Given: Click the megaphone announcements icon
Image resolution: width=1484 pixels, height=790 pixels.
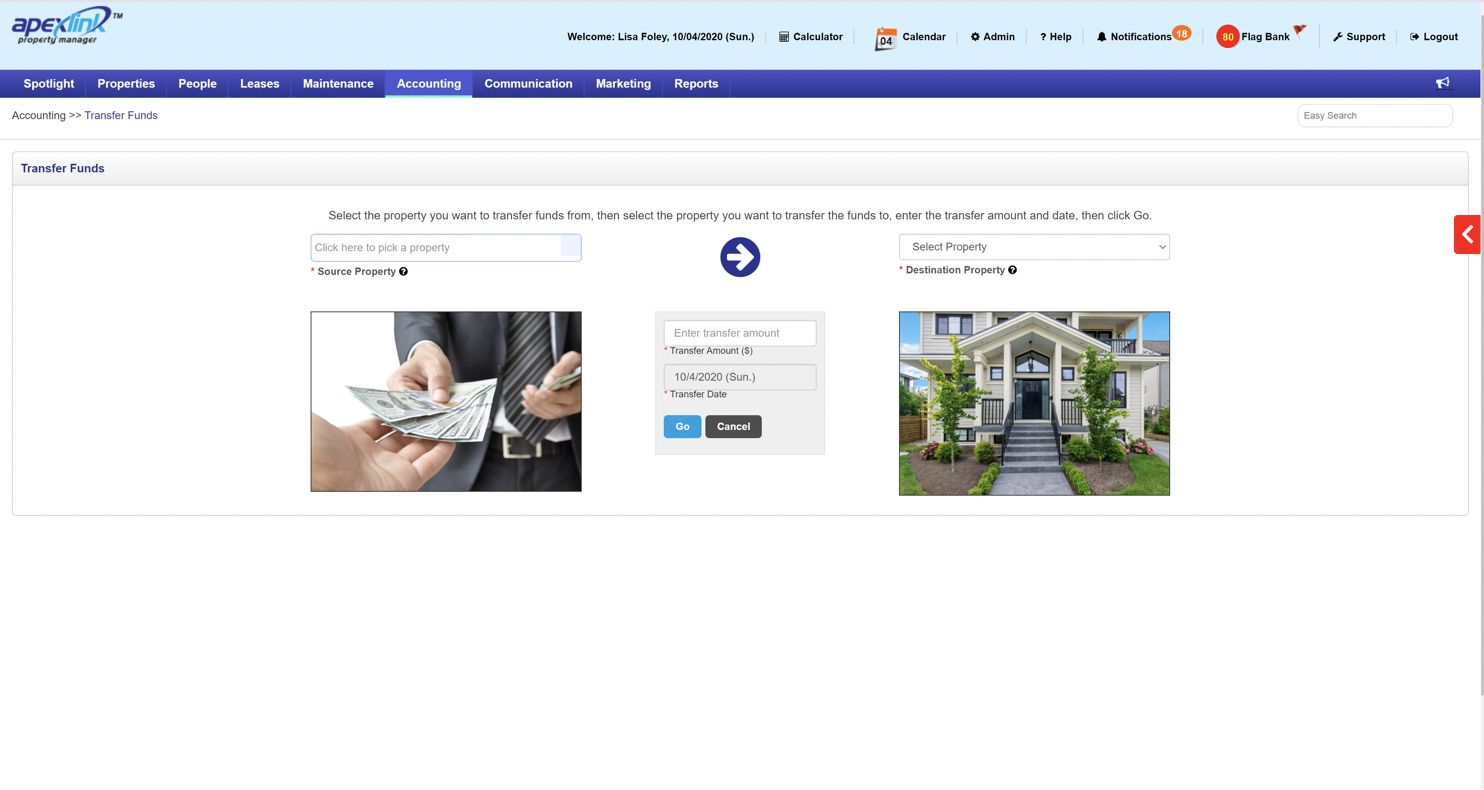Looking at the screenshot, I should point(1443,83).
